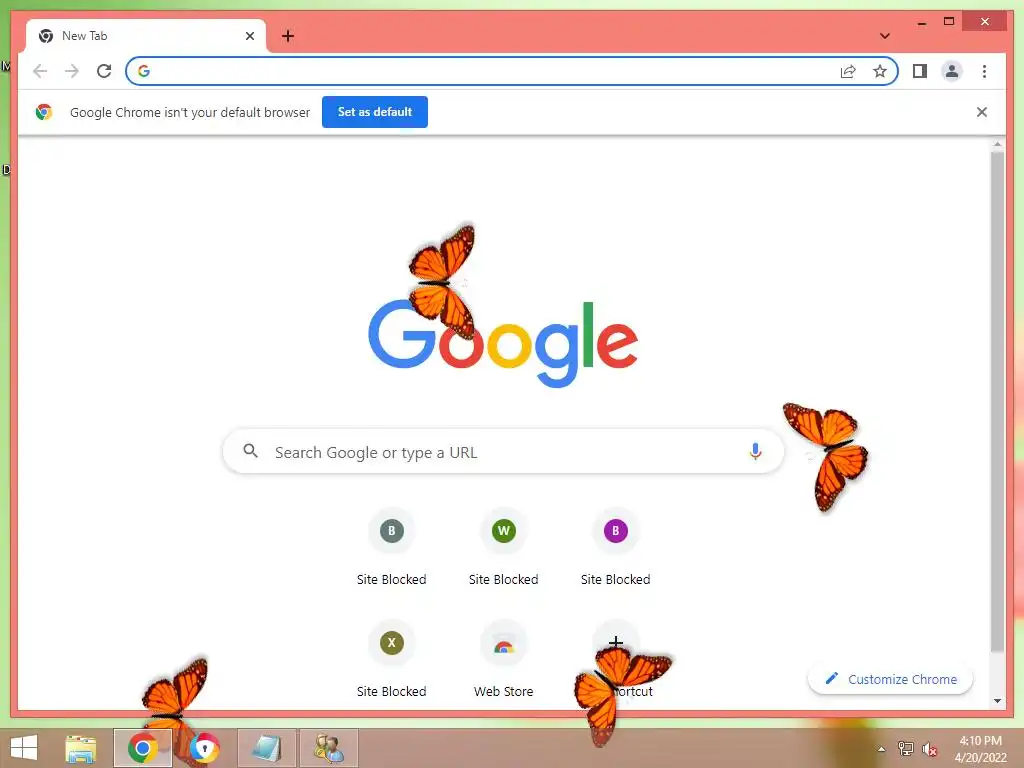Viewport: 1024px width, 768px height.
Task: Close the New Tab tab
Action: point(249,36)
